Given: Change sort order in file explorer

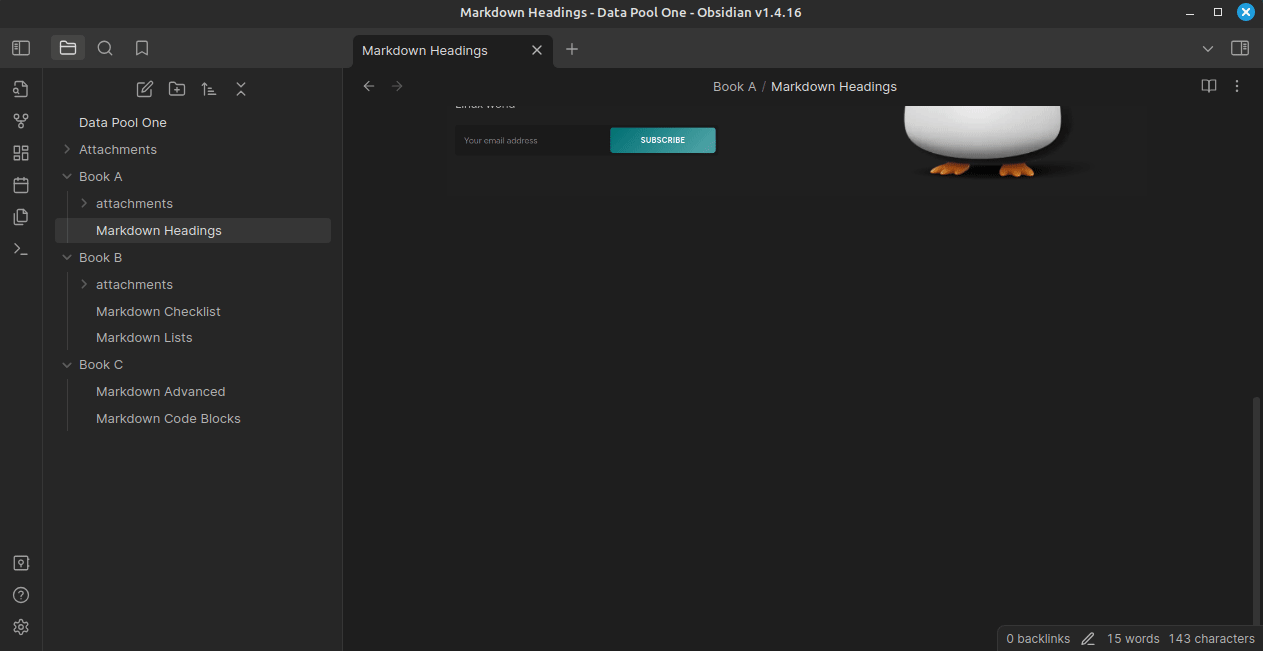Looking at the screenshot, I should (x=209, y=89).
